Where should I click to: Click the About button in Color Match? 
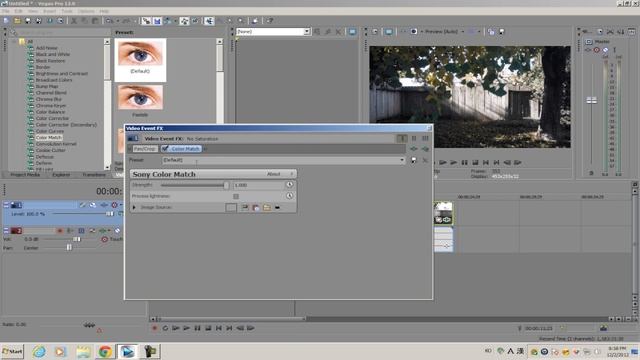tap(273, 174)
